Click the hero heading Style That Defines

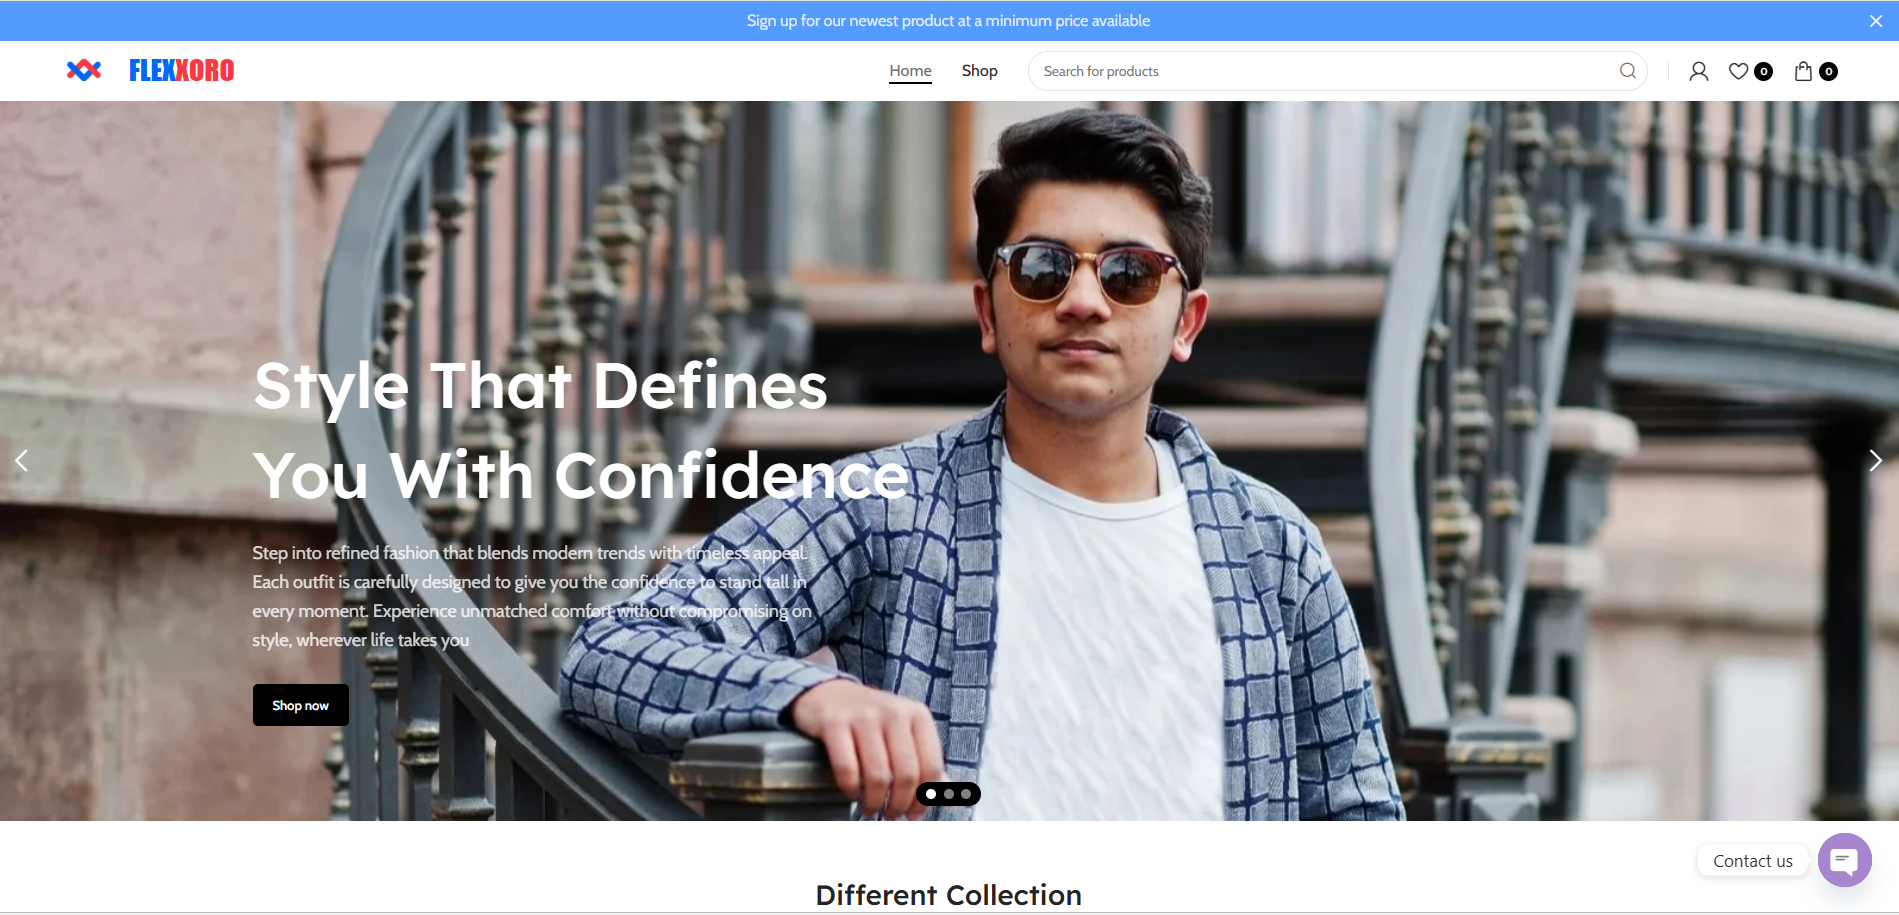point(540,386)
